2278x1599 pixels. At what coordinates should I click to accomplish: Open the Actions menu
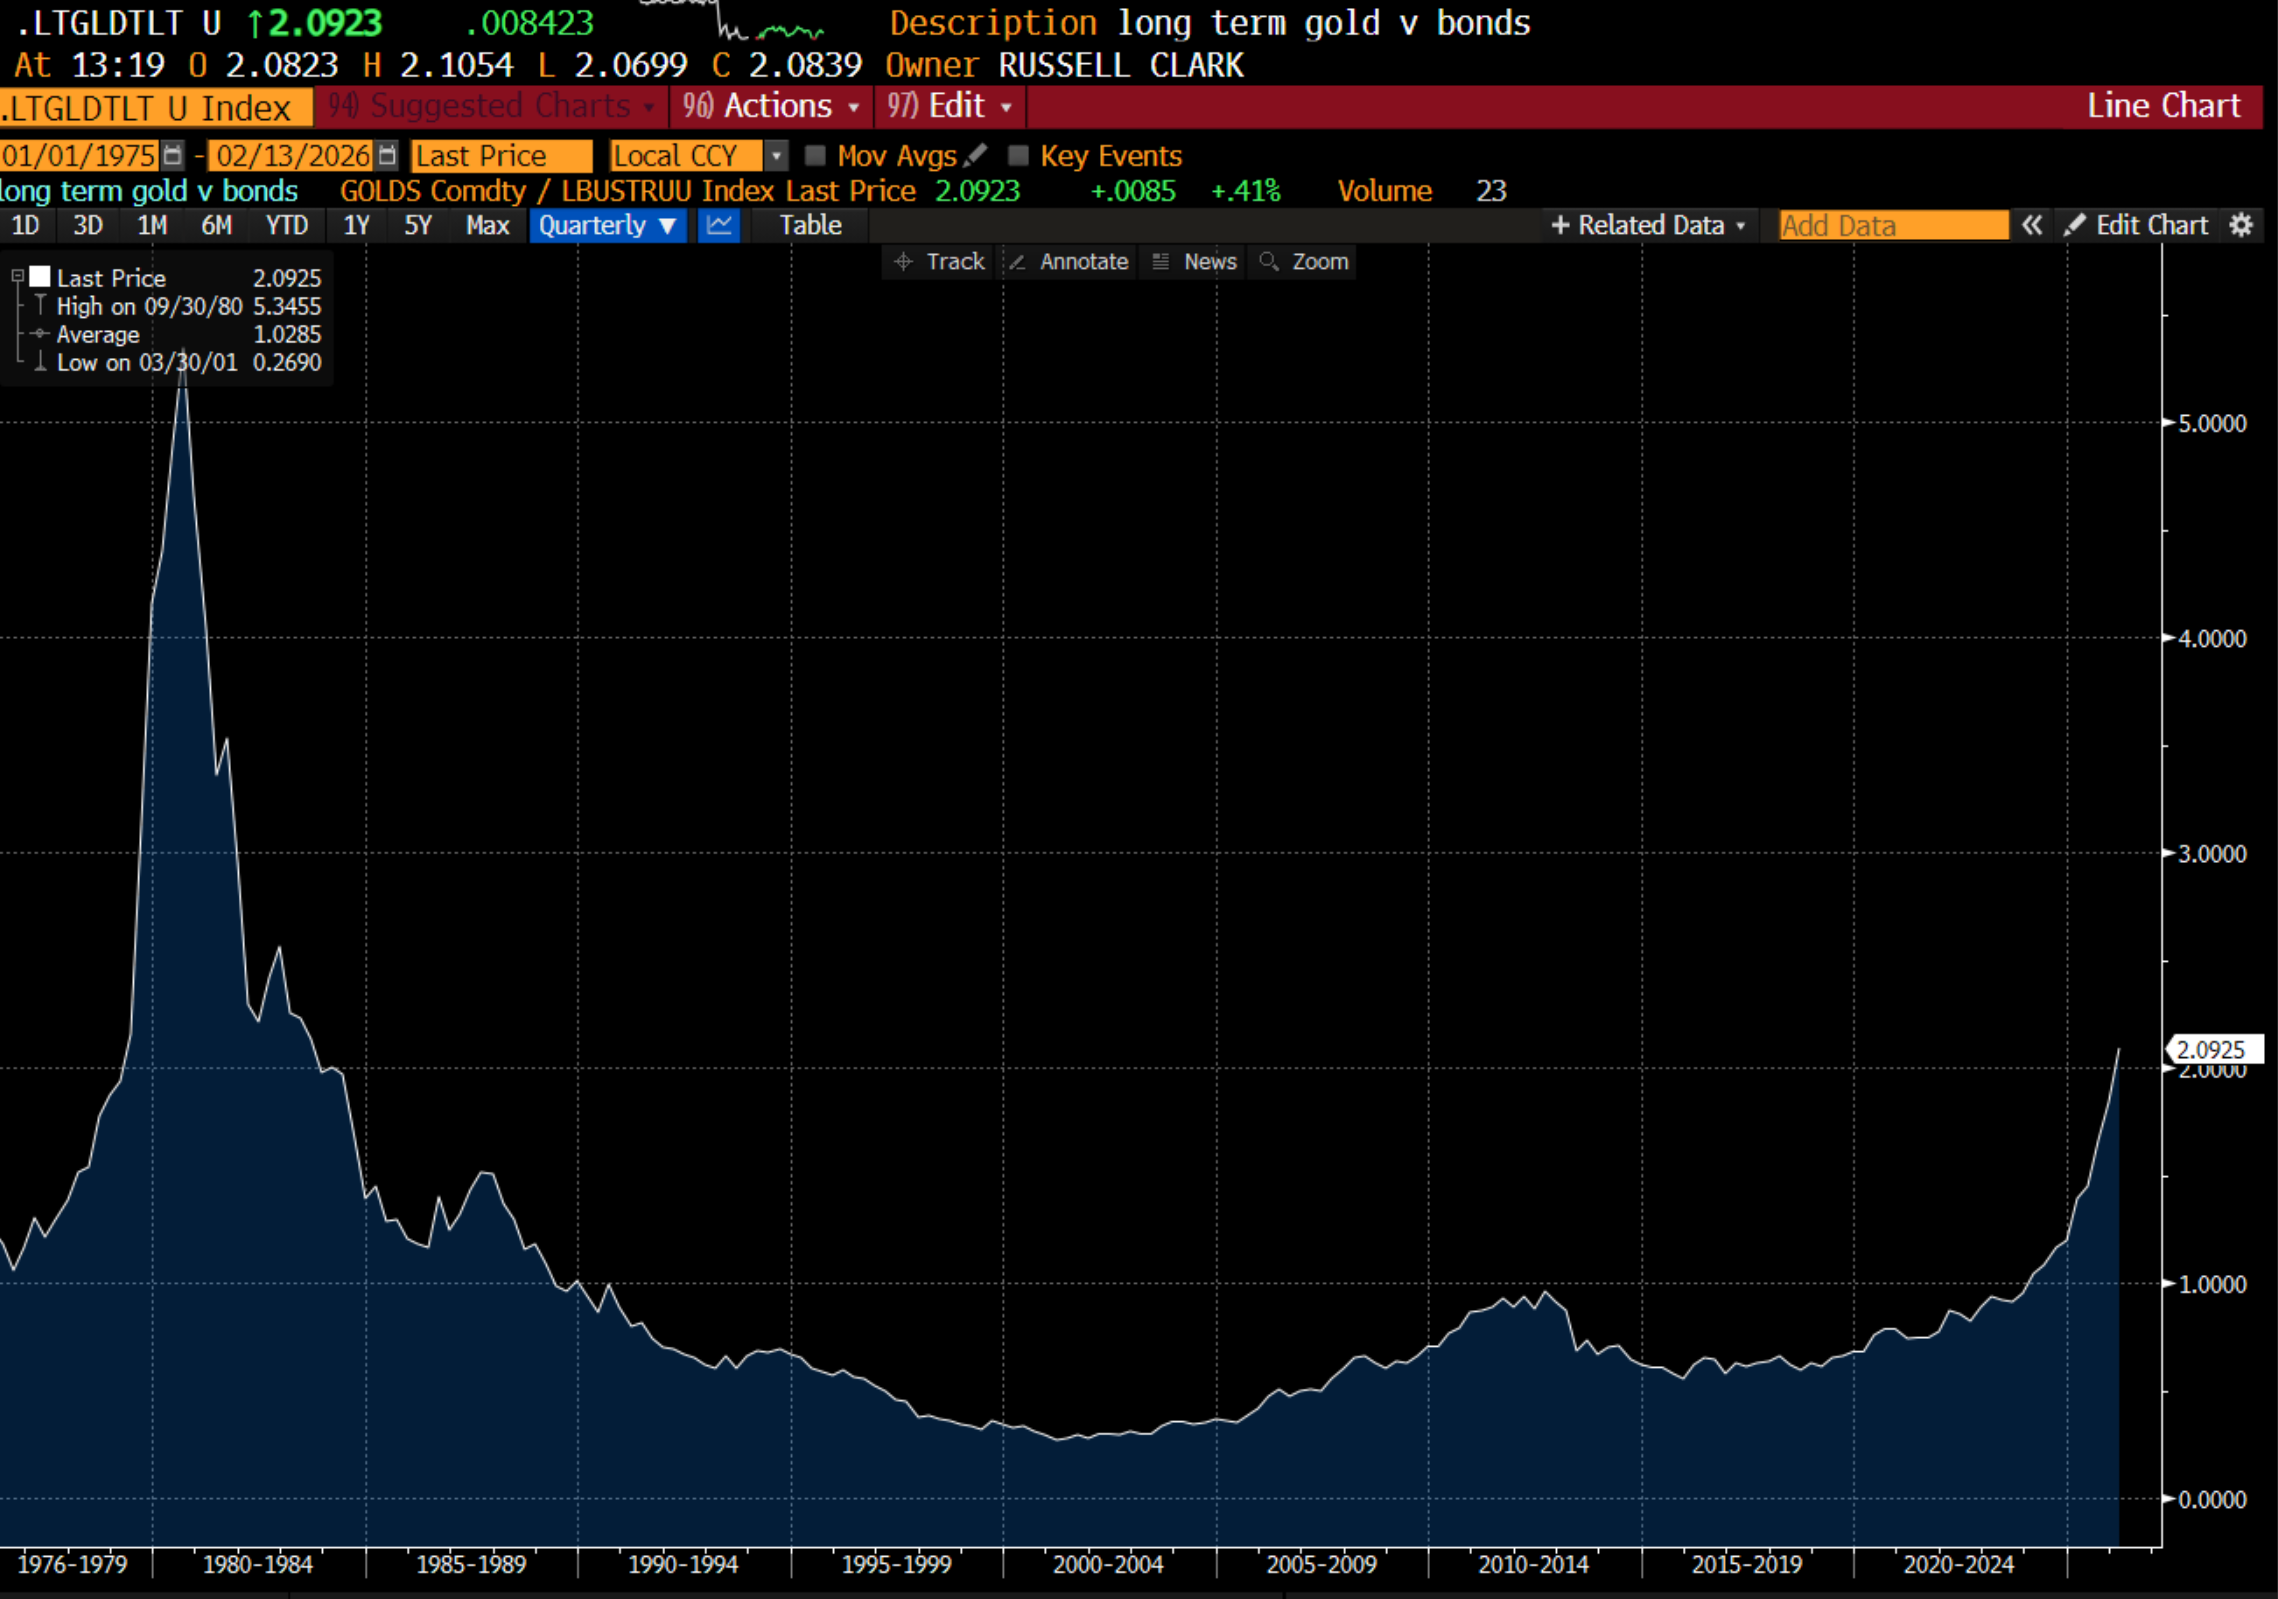tap(771, 106)
